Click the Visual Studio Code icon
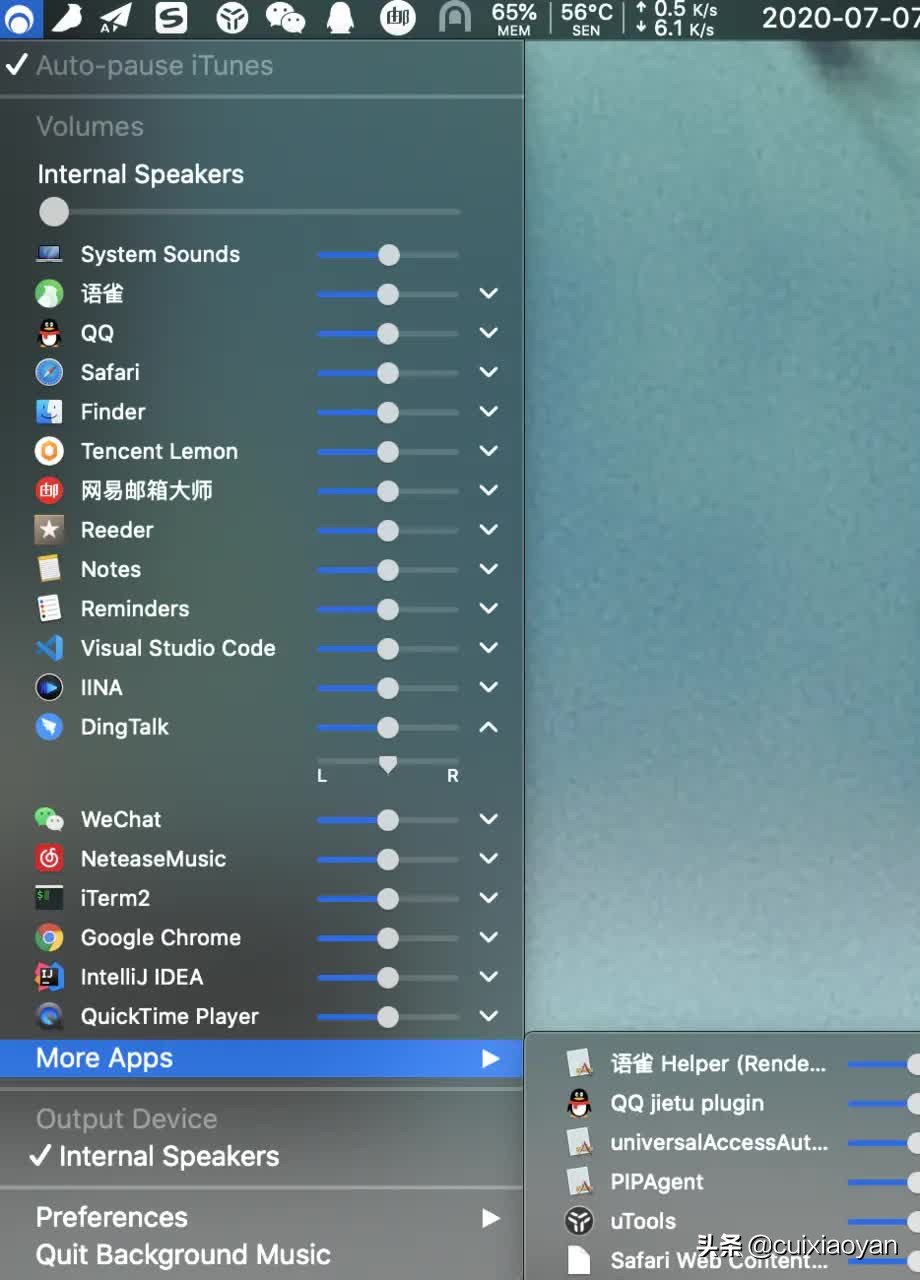 49,648
